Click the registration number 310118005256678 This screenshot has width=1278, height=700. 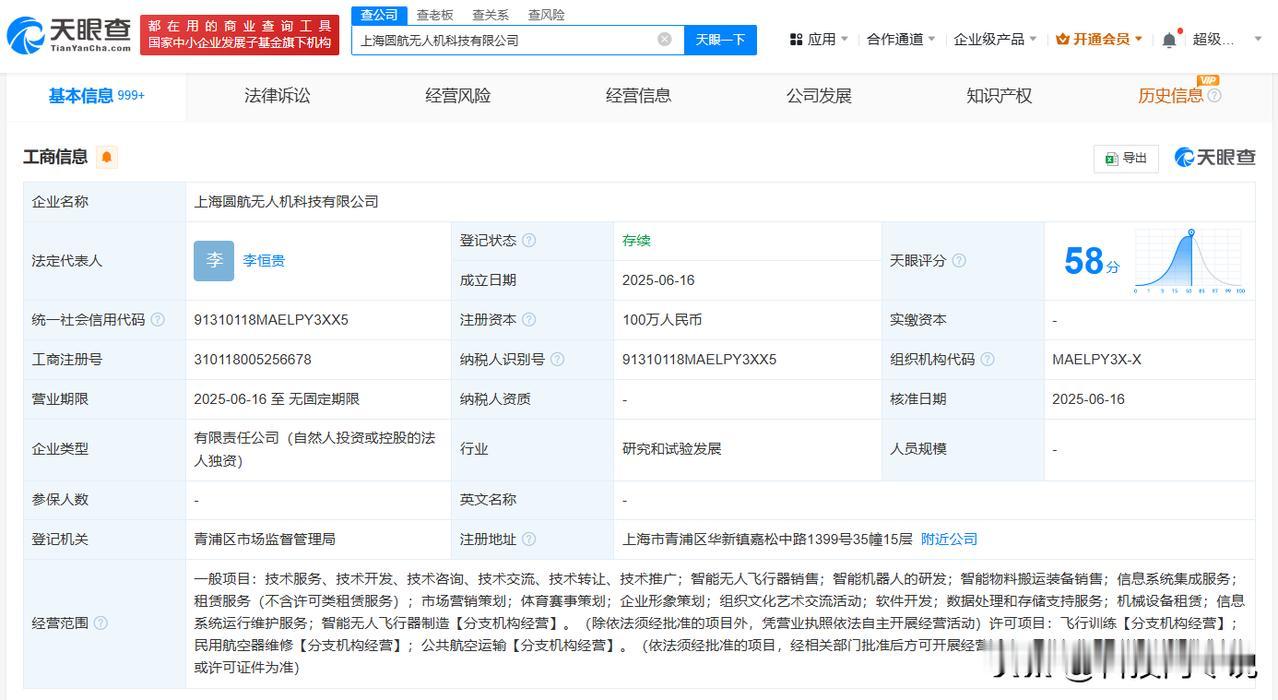(252, 359)
